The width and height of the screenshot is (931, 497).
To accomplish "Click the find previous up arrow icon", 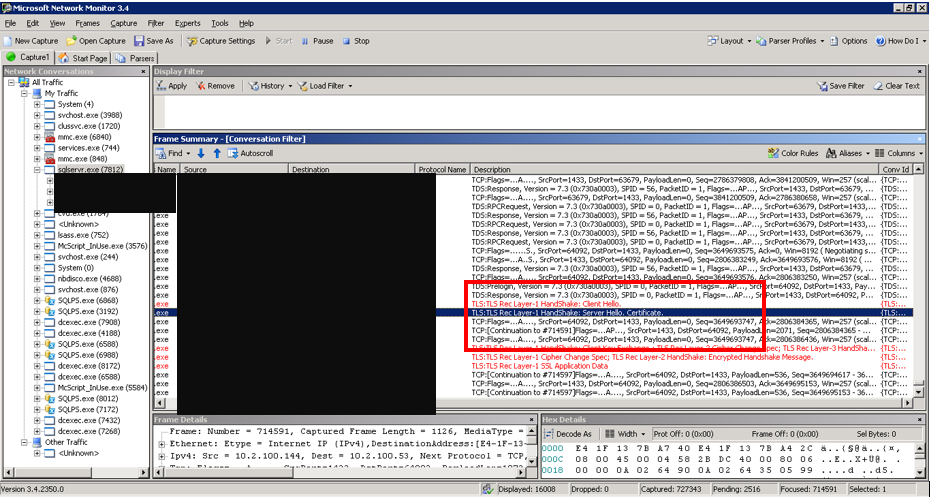I will (217, 153).
